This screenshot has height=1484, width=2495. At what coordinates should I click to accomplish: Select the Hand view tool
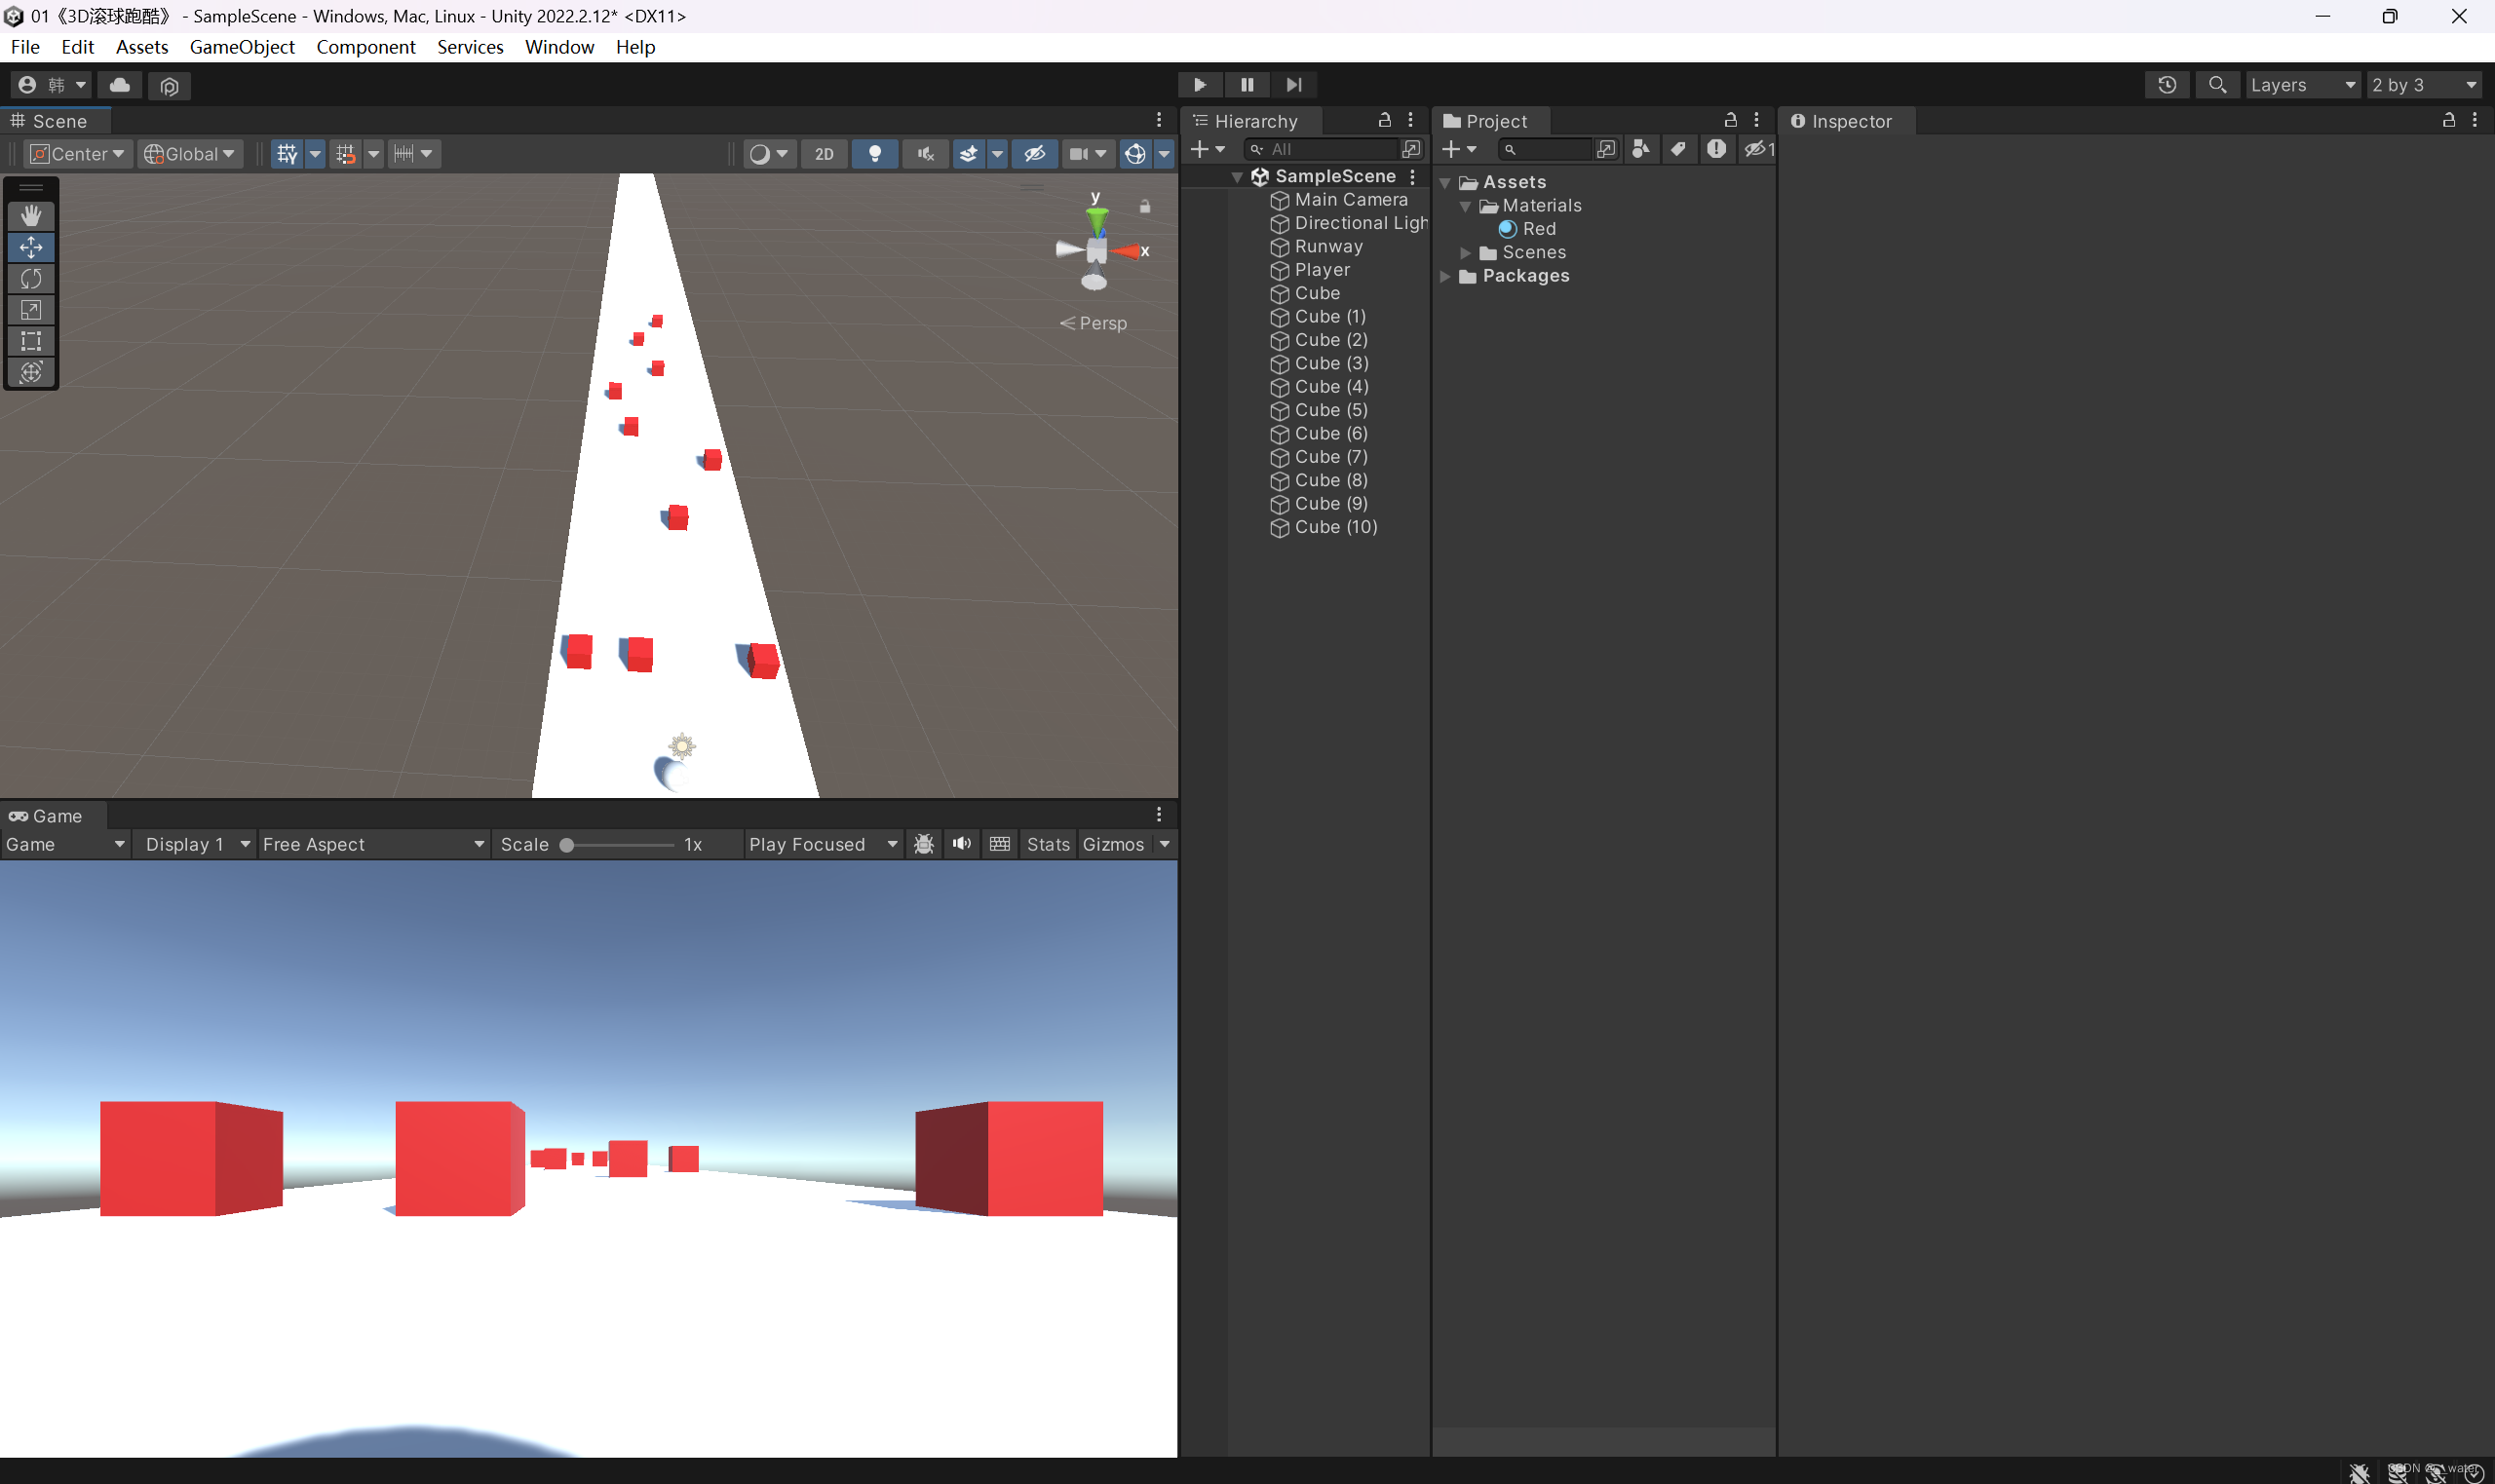pos(31,216)
